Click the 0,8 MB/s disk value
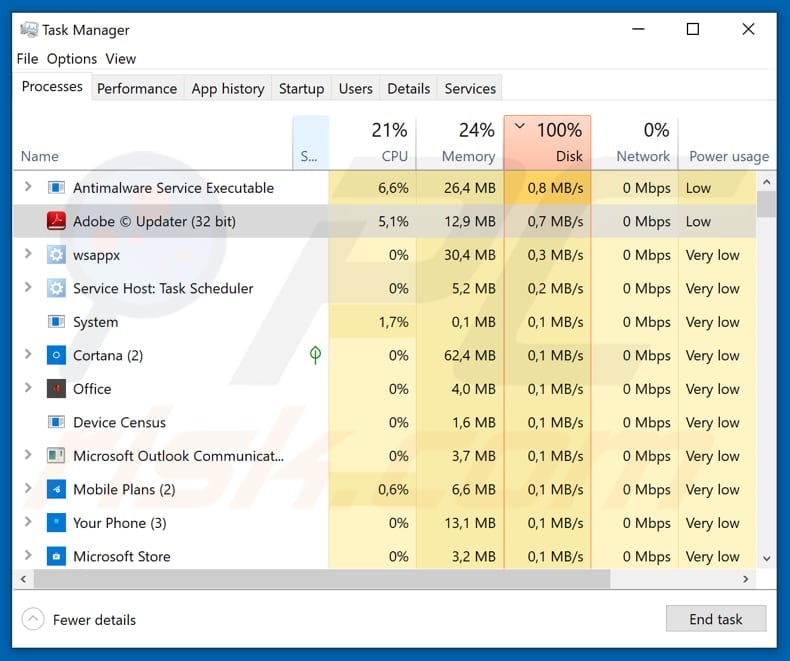This screenshot has height=661, width=790. (x=555, y=188)
